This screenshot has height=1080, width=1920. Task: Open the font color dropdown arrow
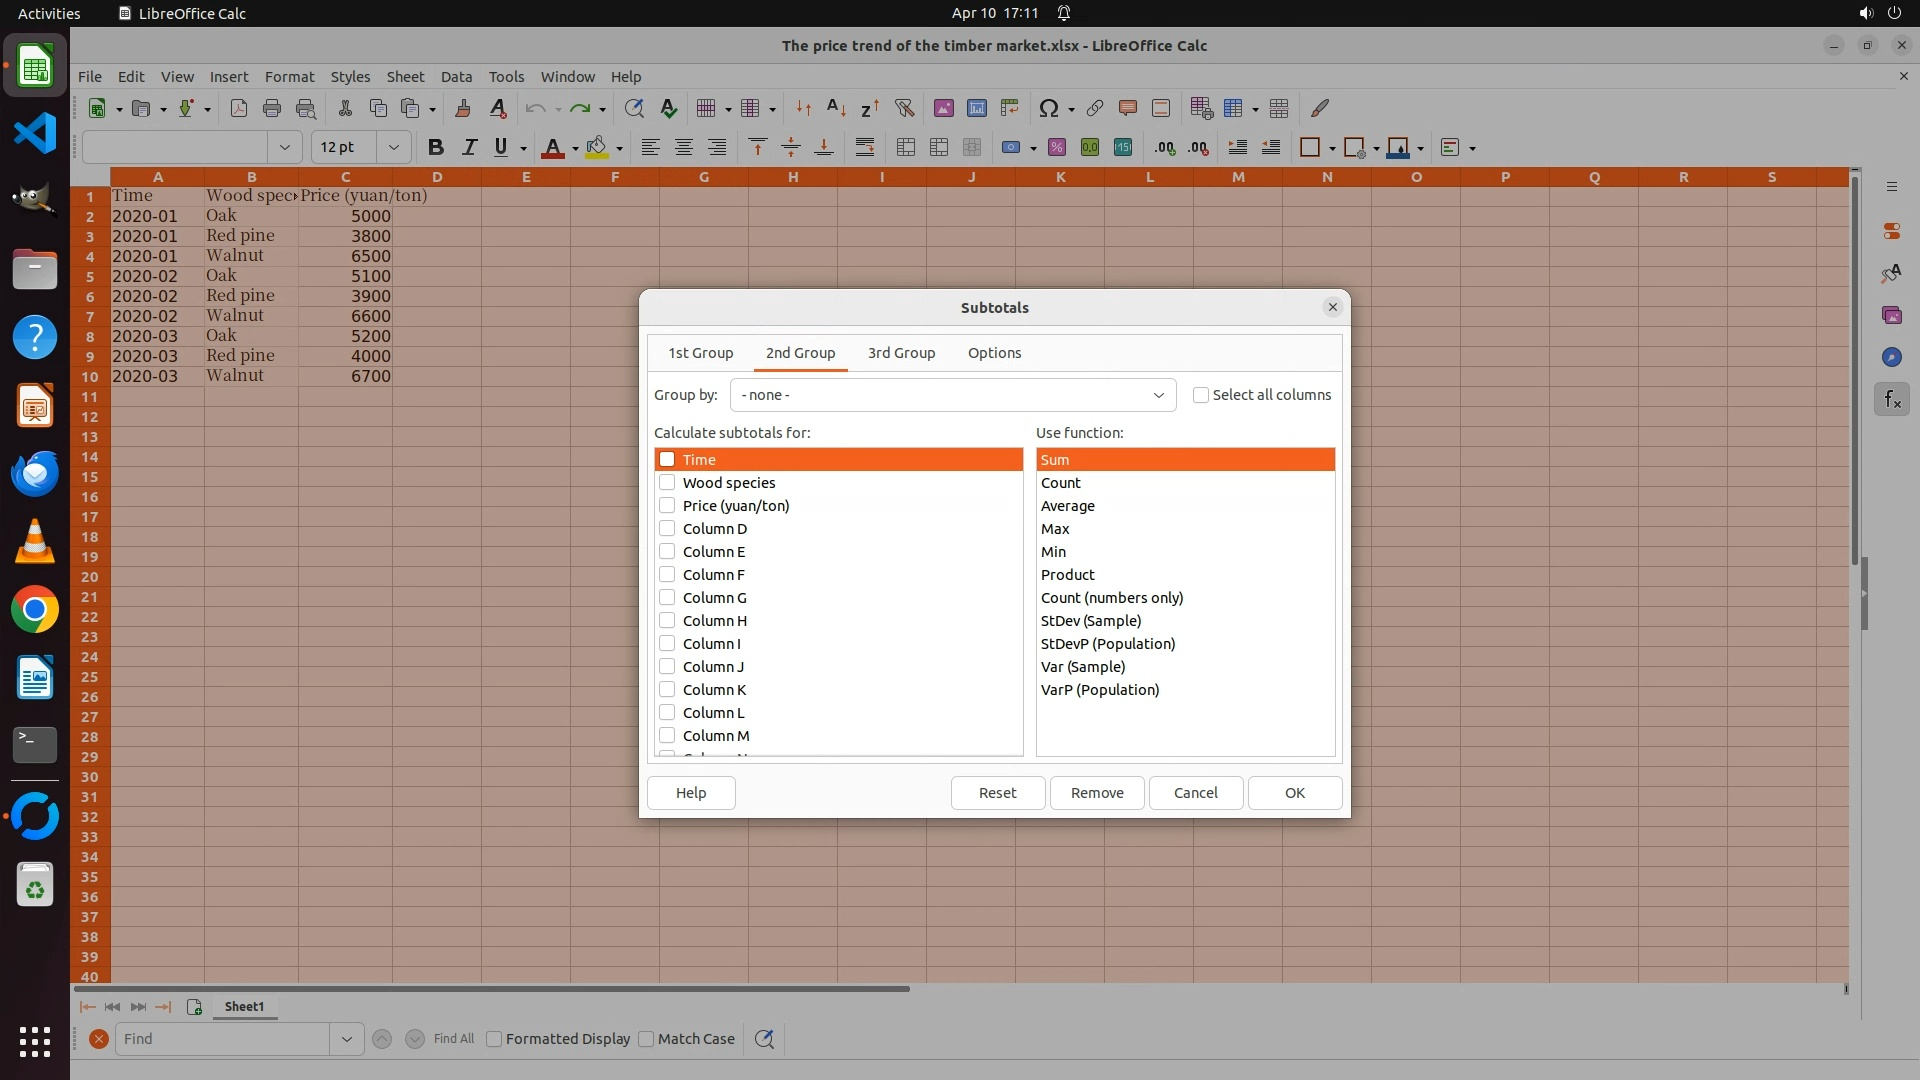click(x=575, y=149)
